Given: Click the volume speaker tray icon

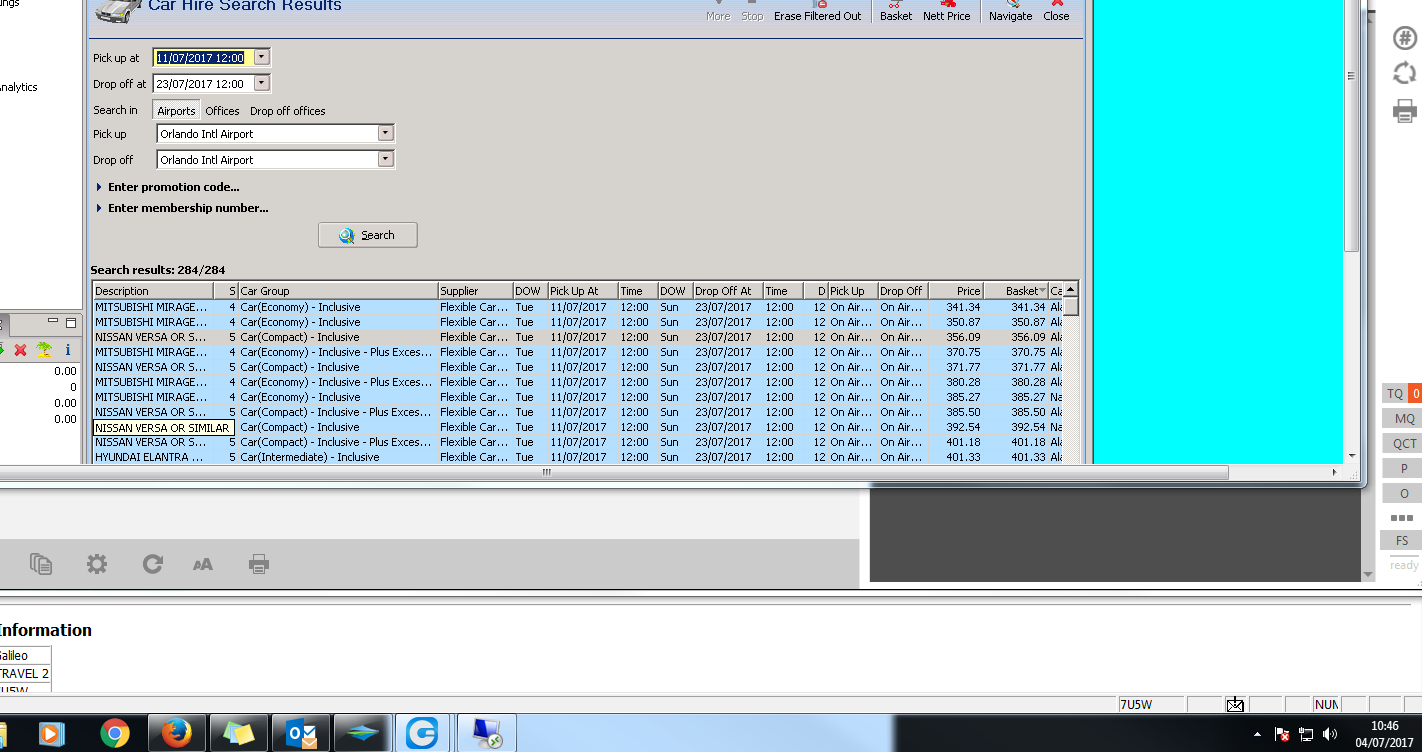Looking at the screenshot, I should pos(1330,734).
